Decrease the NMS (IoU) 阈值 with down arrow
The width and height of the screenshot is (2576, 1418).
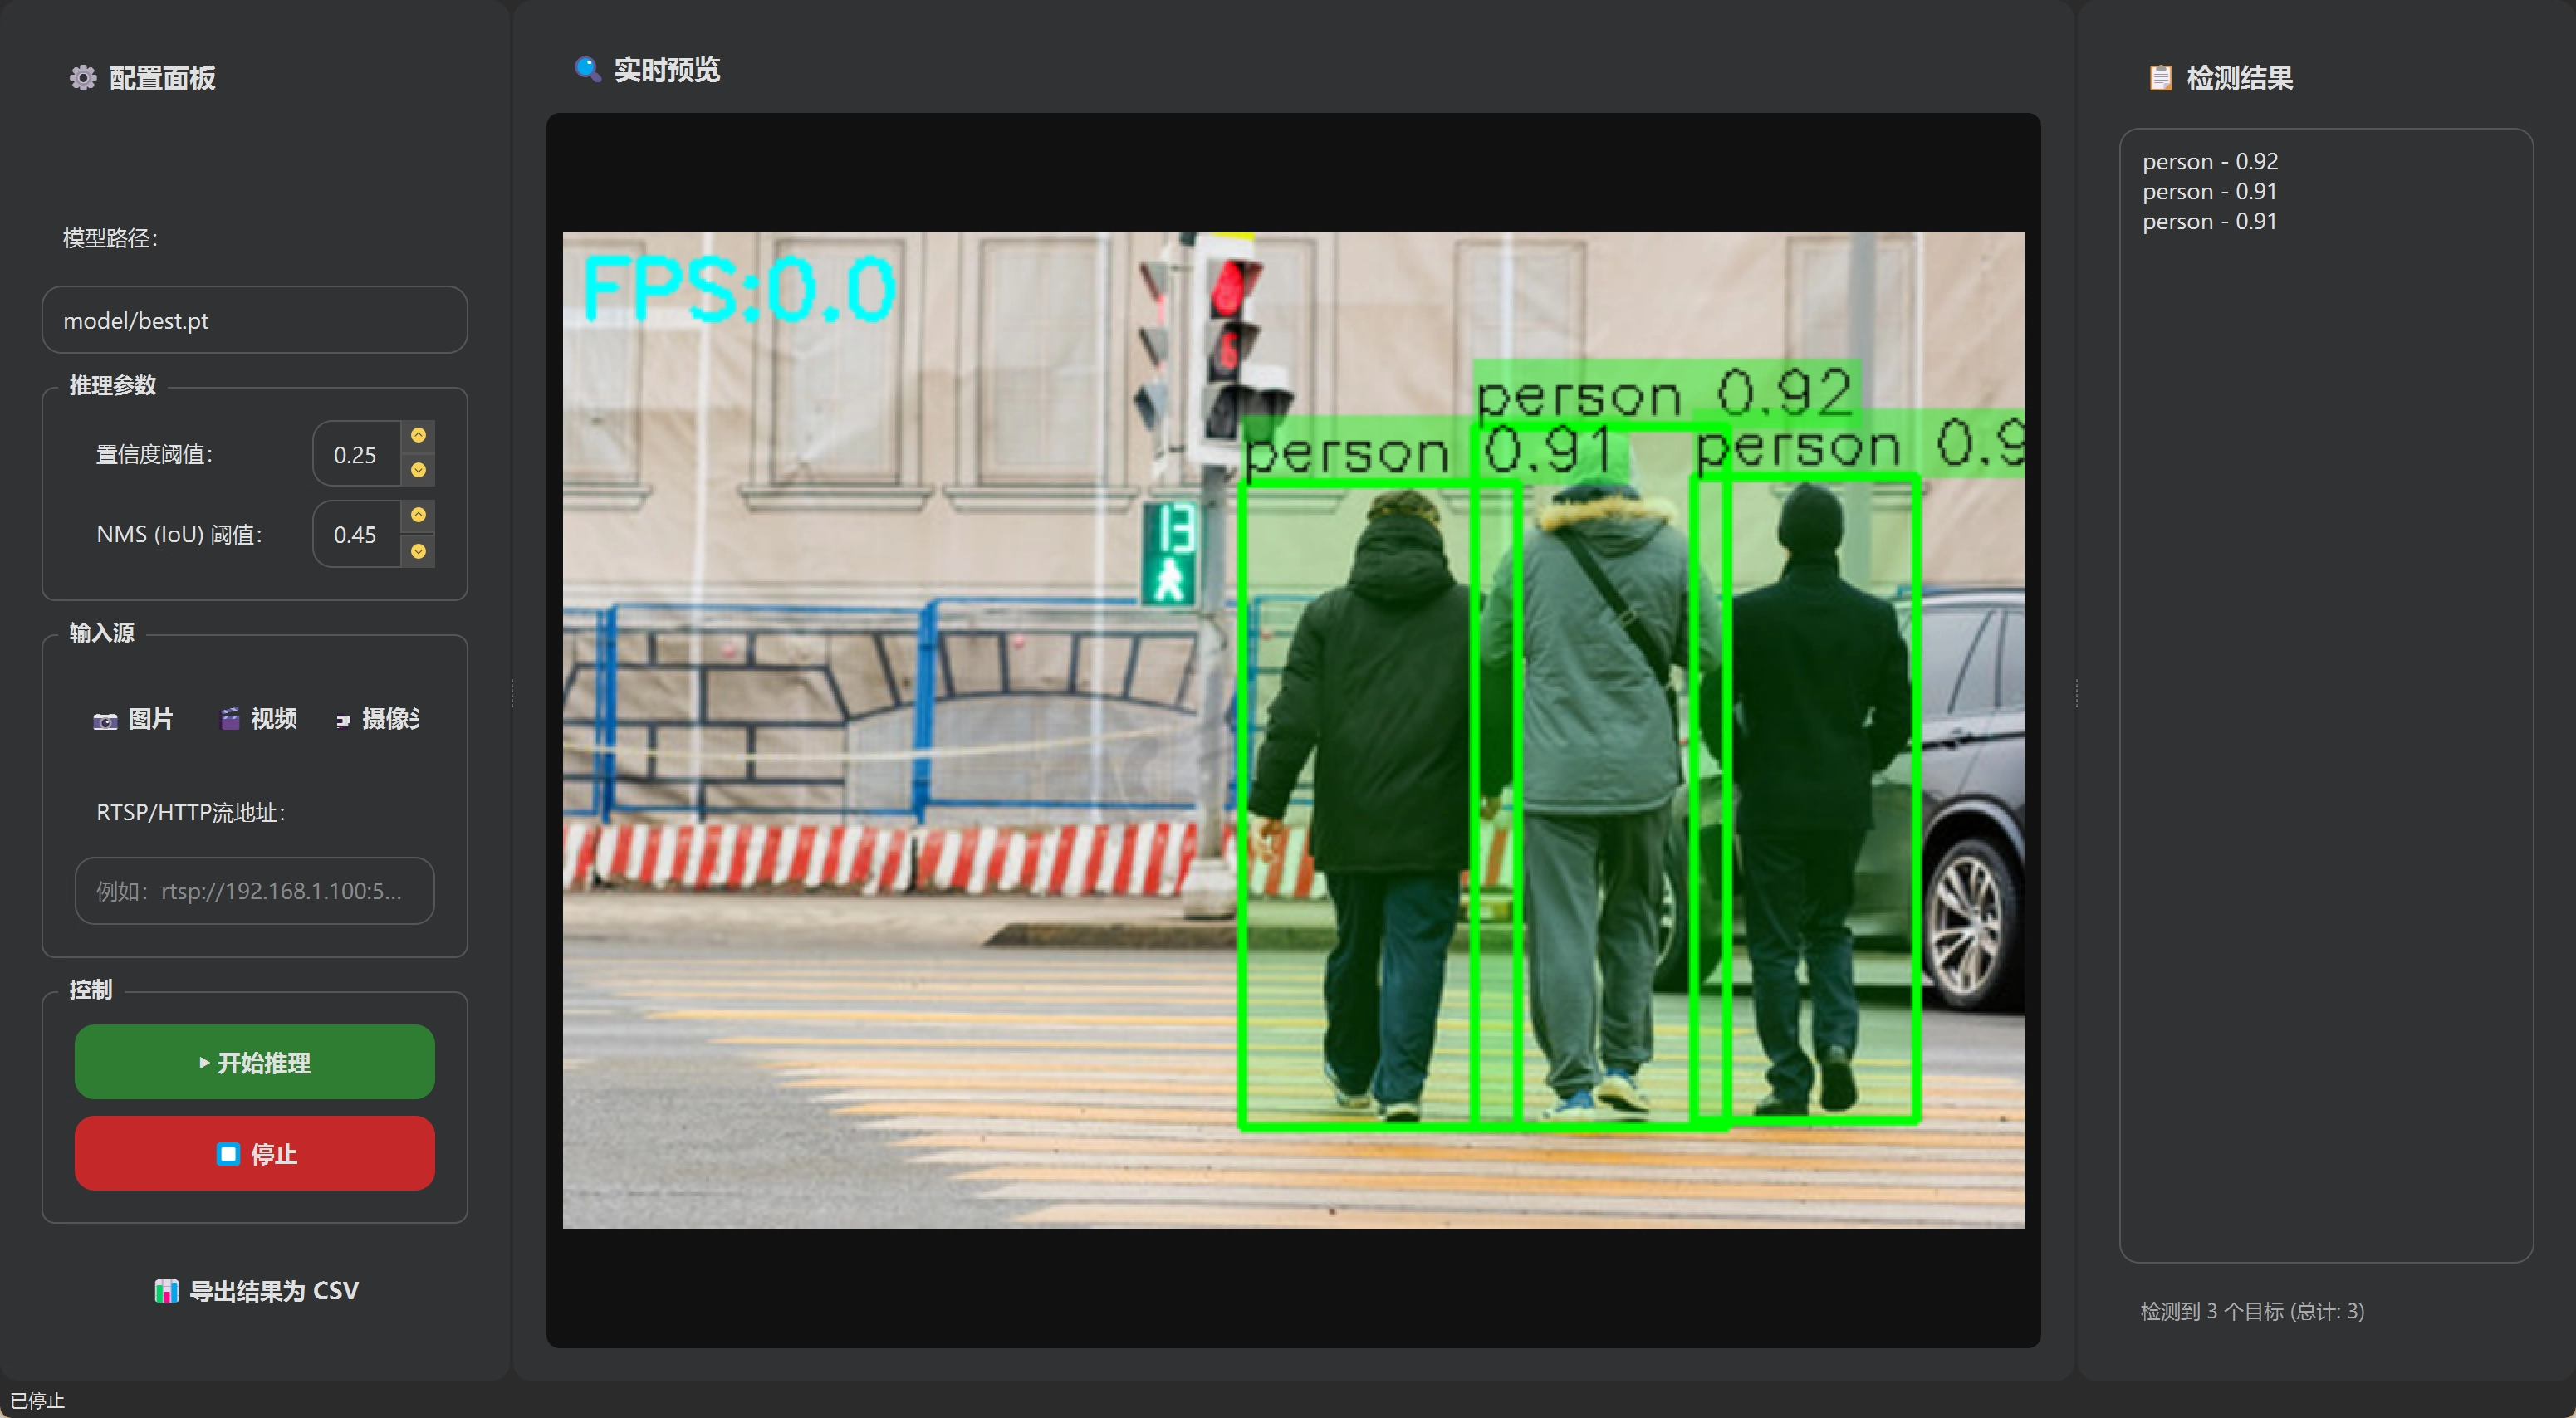pos(418,551)
